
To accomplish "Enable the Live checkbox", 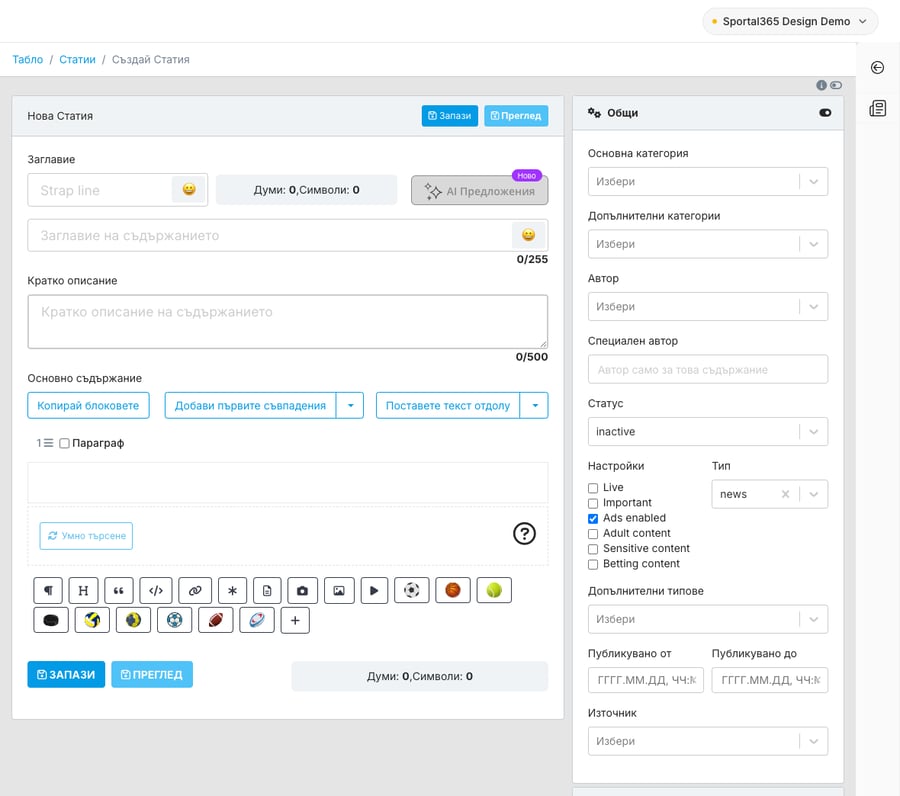I will pyautogui.click(x=593, y=488).
